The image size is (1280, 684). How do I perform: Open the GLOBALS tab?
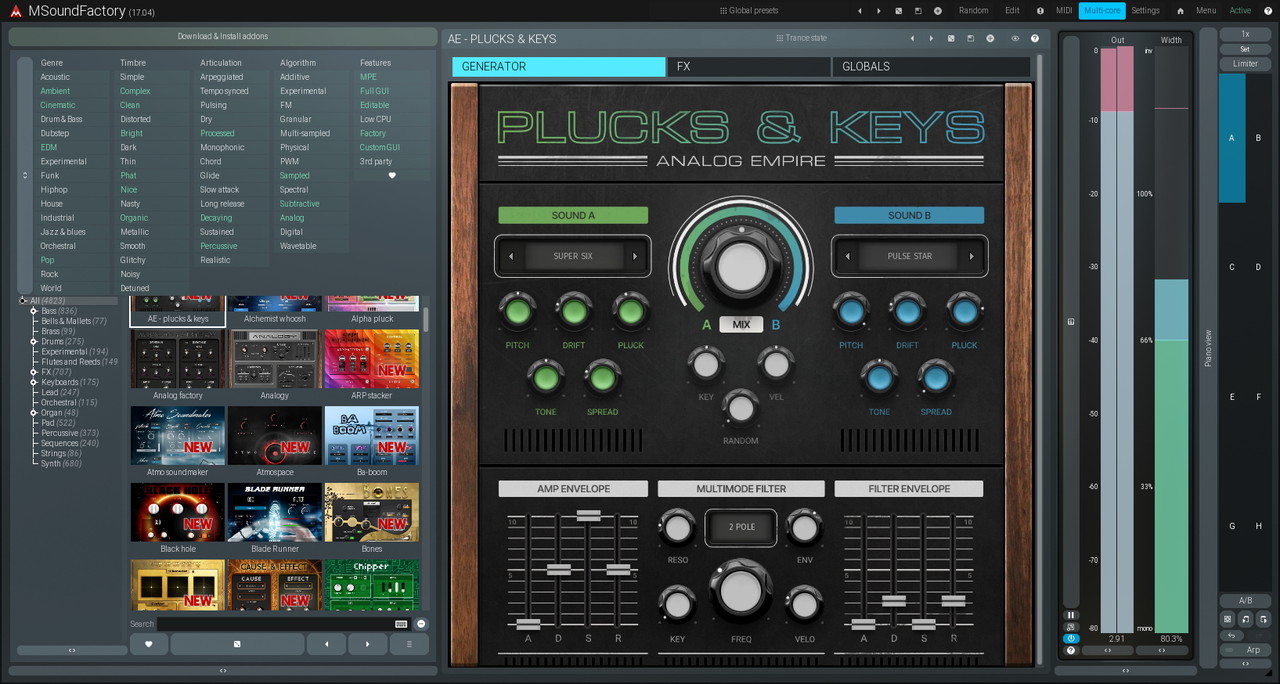930,67
